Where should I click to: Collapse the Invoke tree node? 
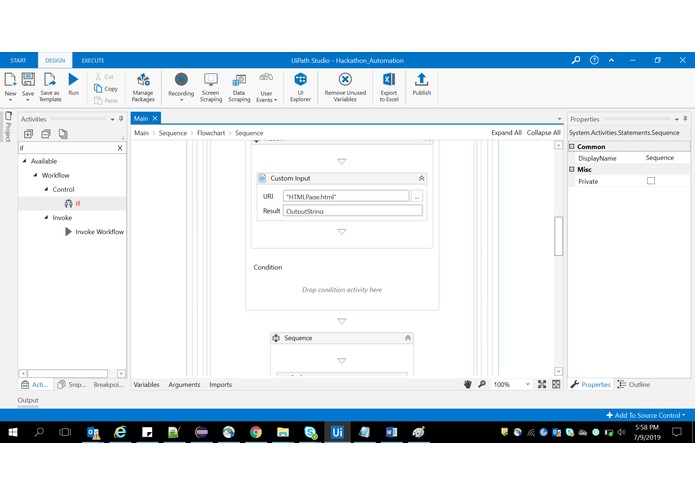tap(46, 218)
